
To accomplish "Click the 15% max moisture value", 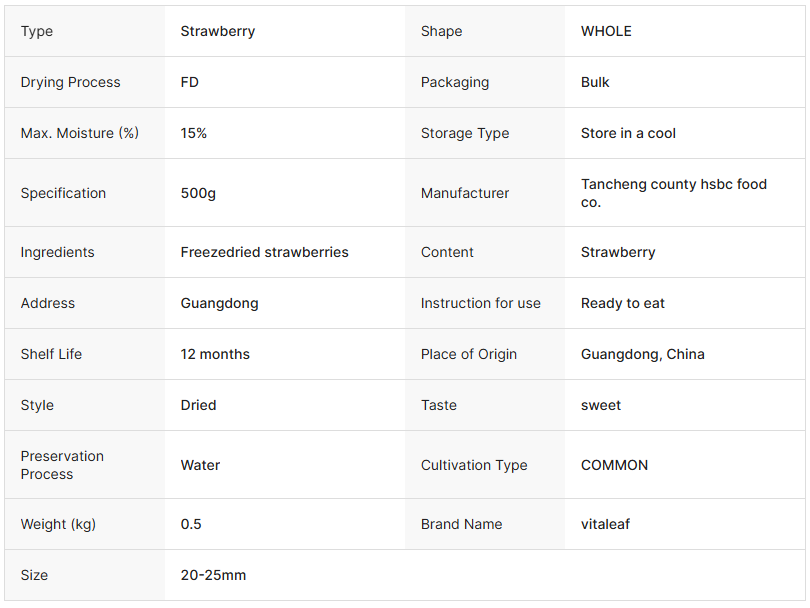I will click(194, 133).
